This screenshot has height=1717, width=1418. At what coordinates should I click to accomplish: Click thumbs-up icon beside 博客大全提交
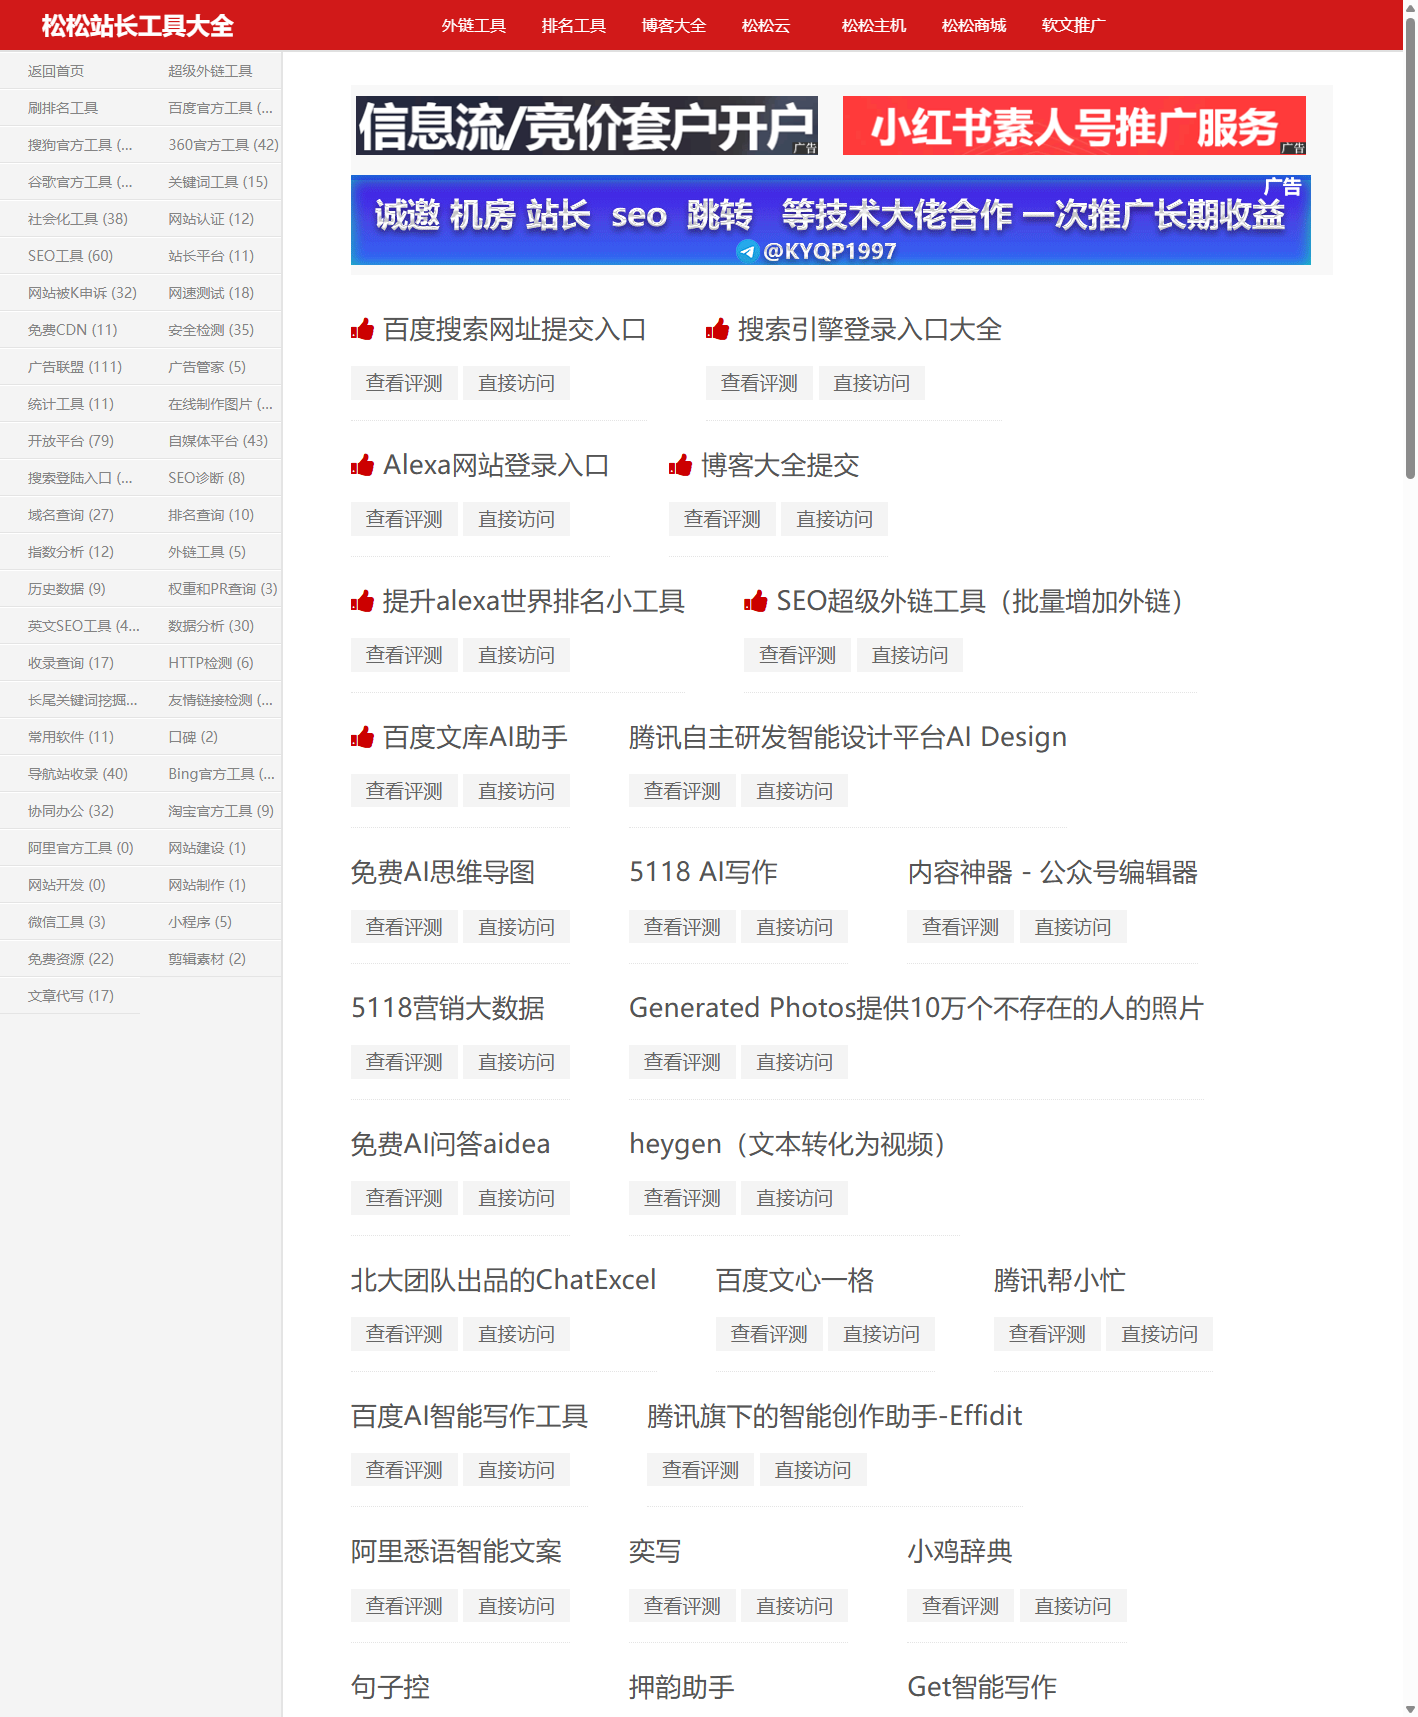pos(680,465)
